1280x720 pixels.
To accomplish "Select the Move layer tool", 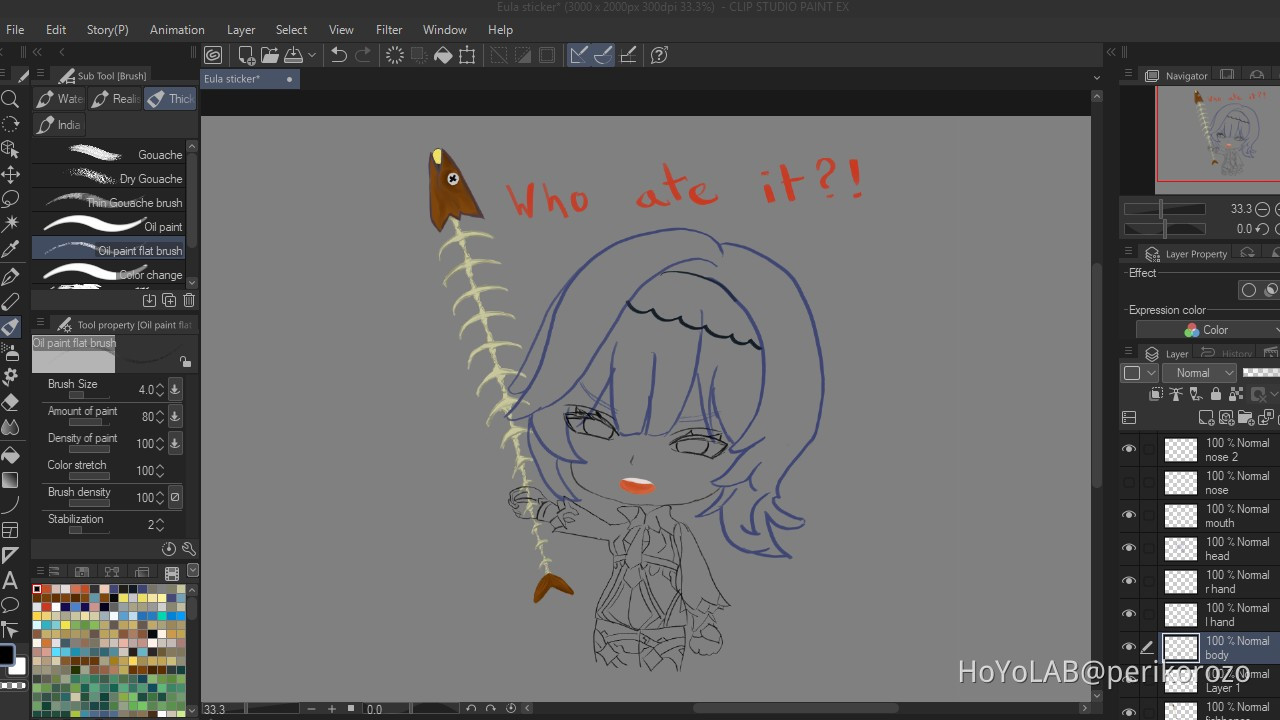I will pos(11,174).
